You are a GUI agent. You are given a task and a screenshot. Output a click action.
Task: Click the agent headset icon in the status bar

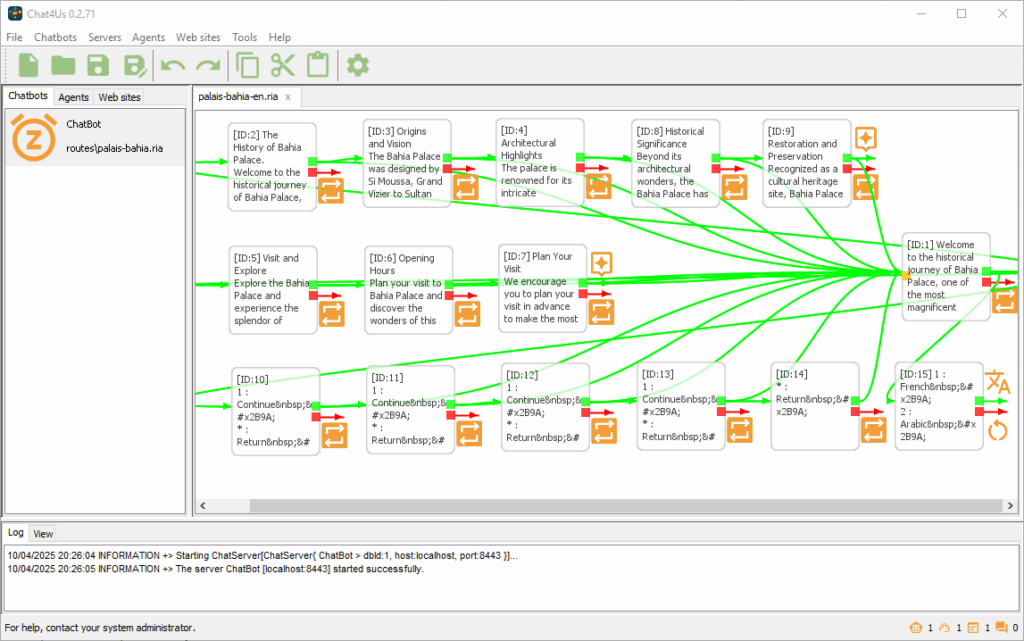point(947,627)
